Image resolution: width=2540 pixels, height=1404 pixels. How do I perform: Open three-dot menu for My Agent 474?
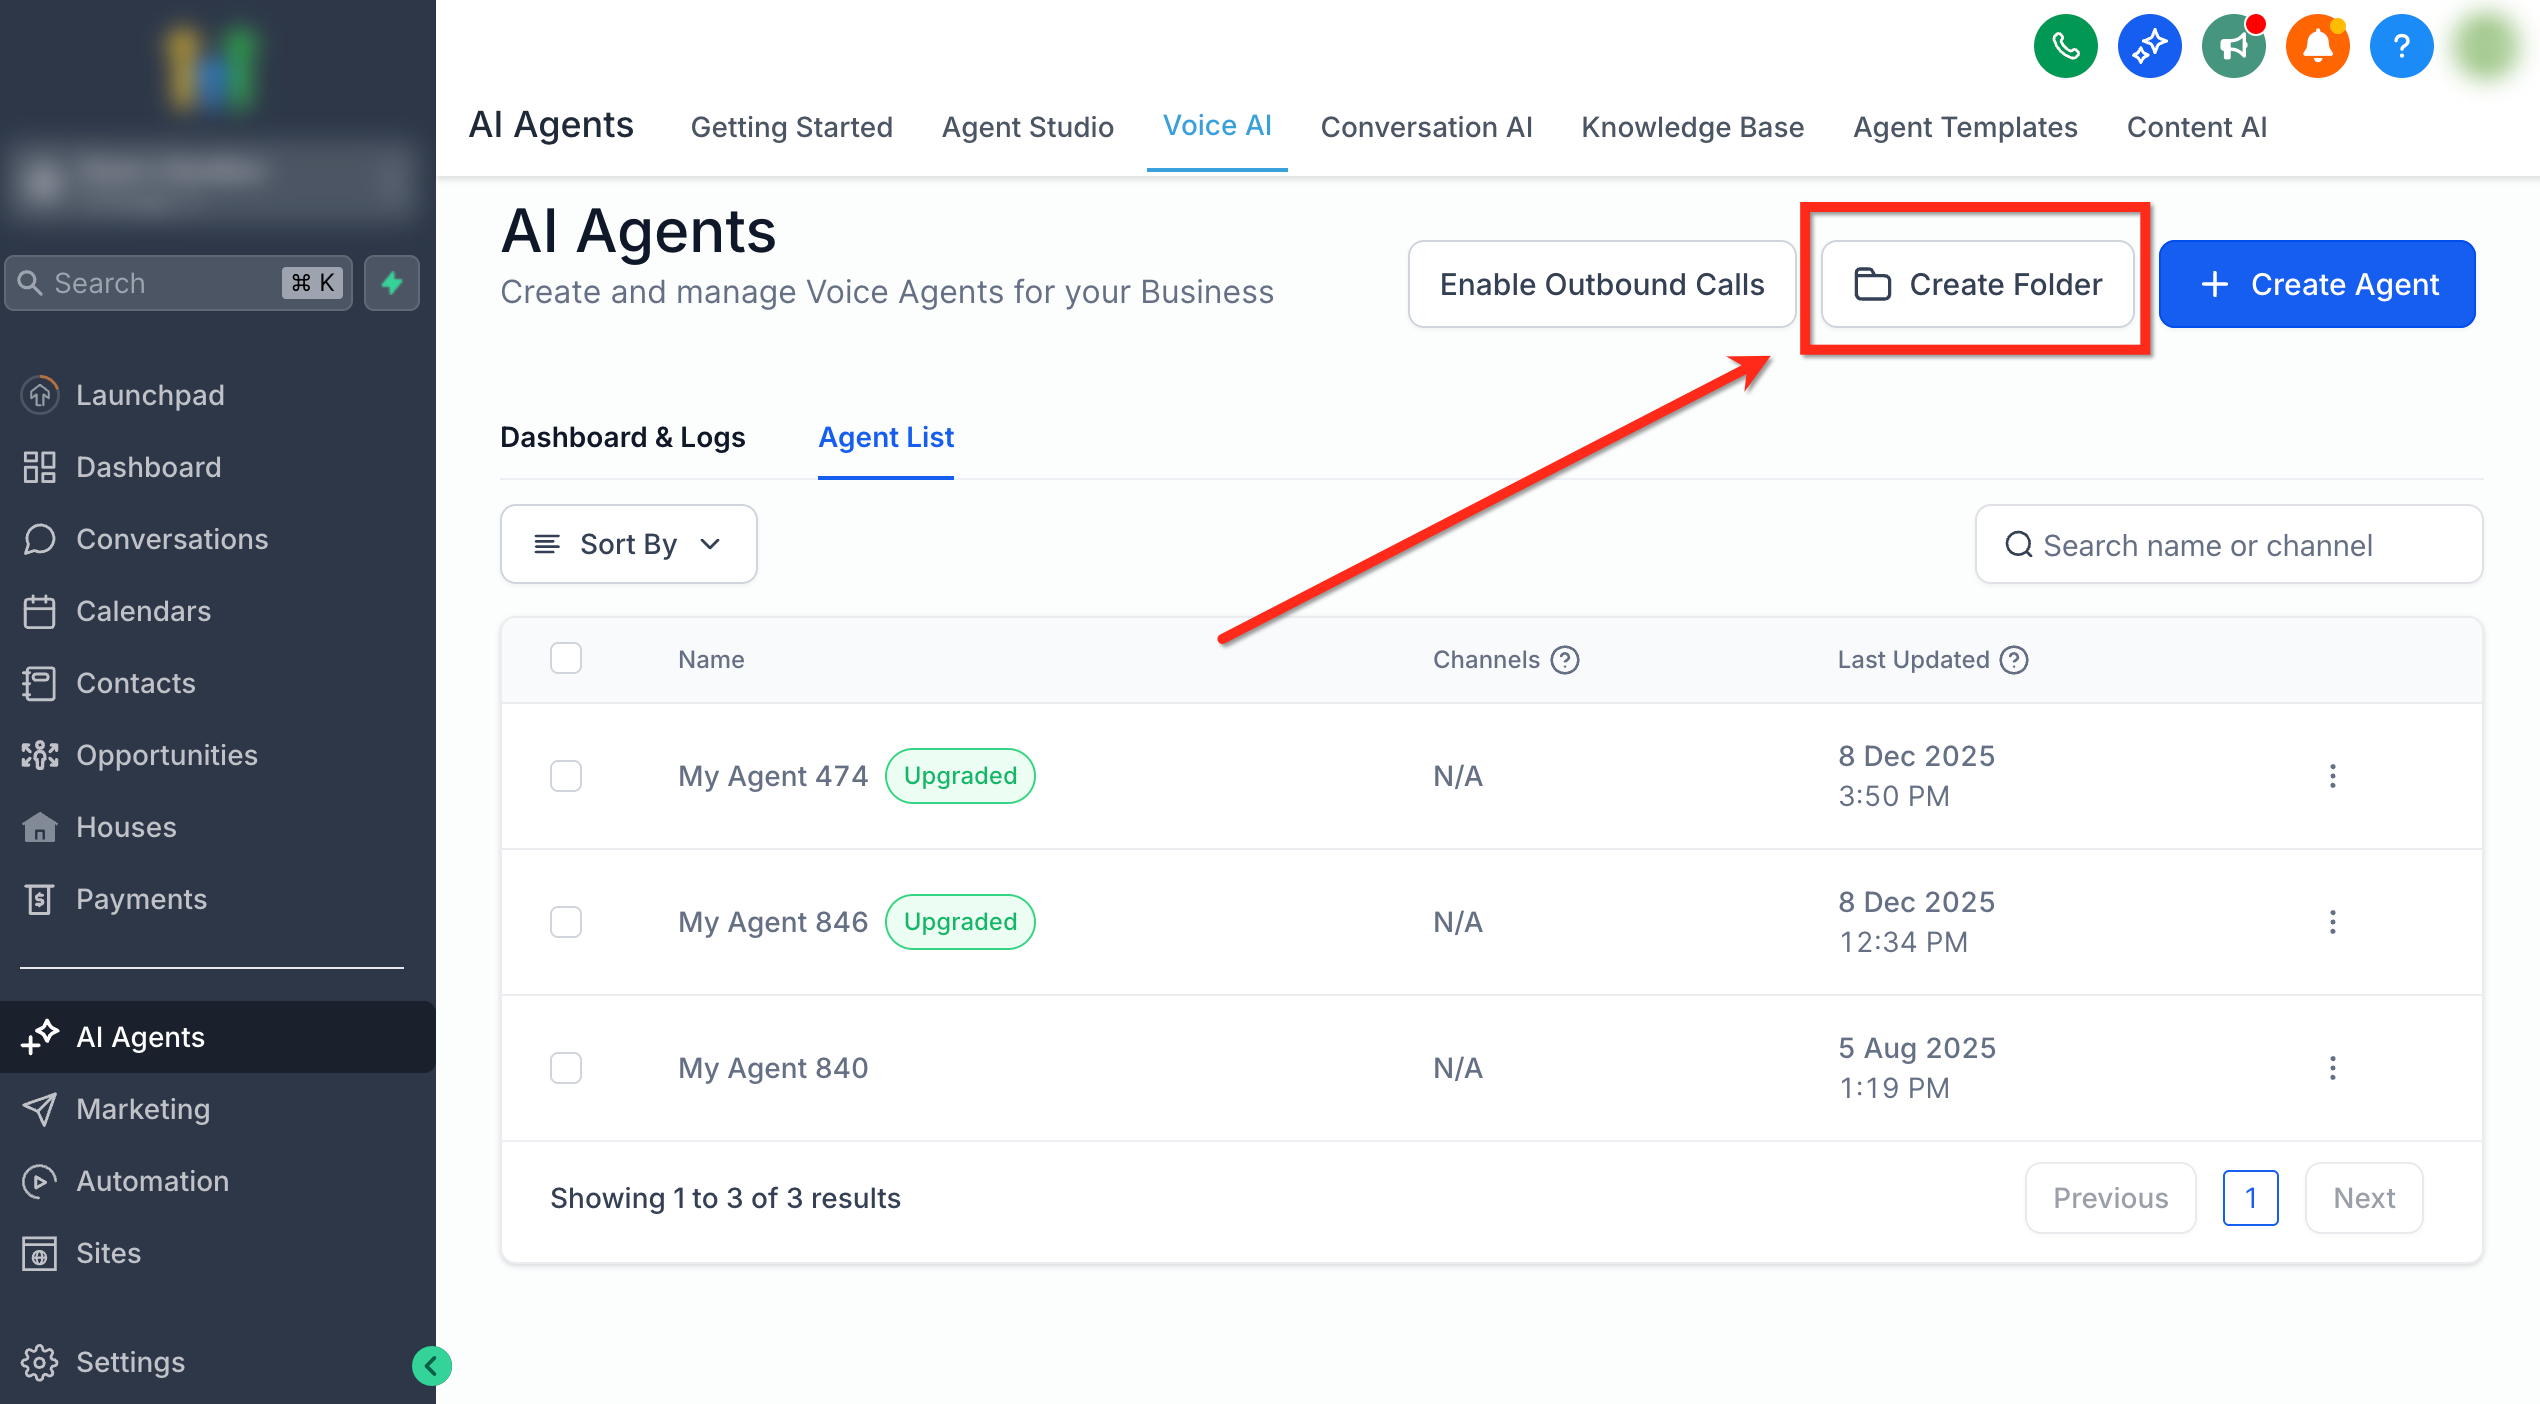coord(2332,776)
